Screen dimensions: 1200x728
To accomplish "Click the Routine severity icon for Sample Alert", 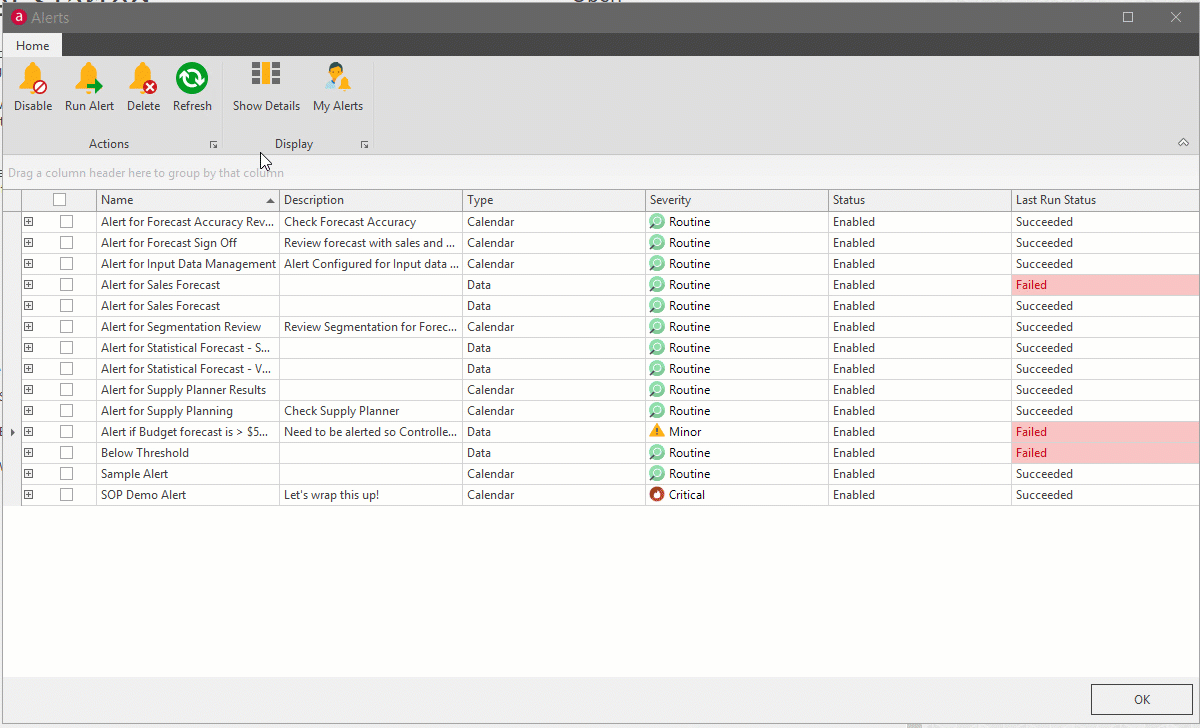I will point(657,474).
